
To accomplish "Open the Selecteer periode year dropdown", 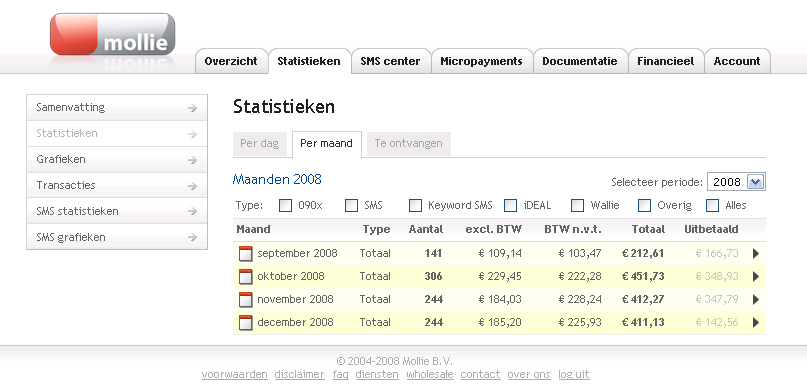I will (x=736, y=182).
